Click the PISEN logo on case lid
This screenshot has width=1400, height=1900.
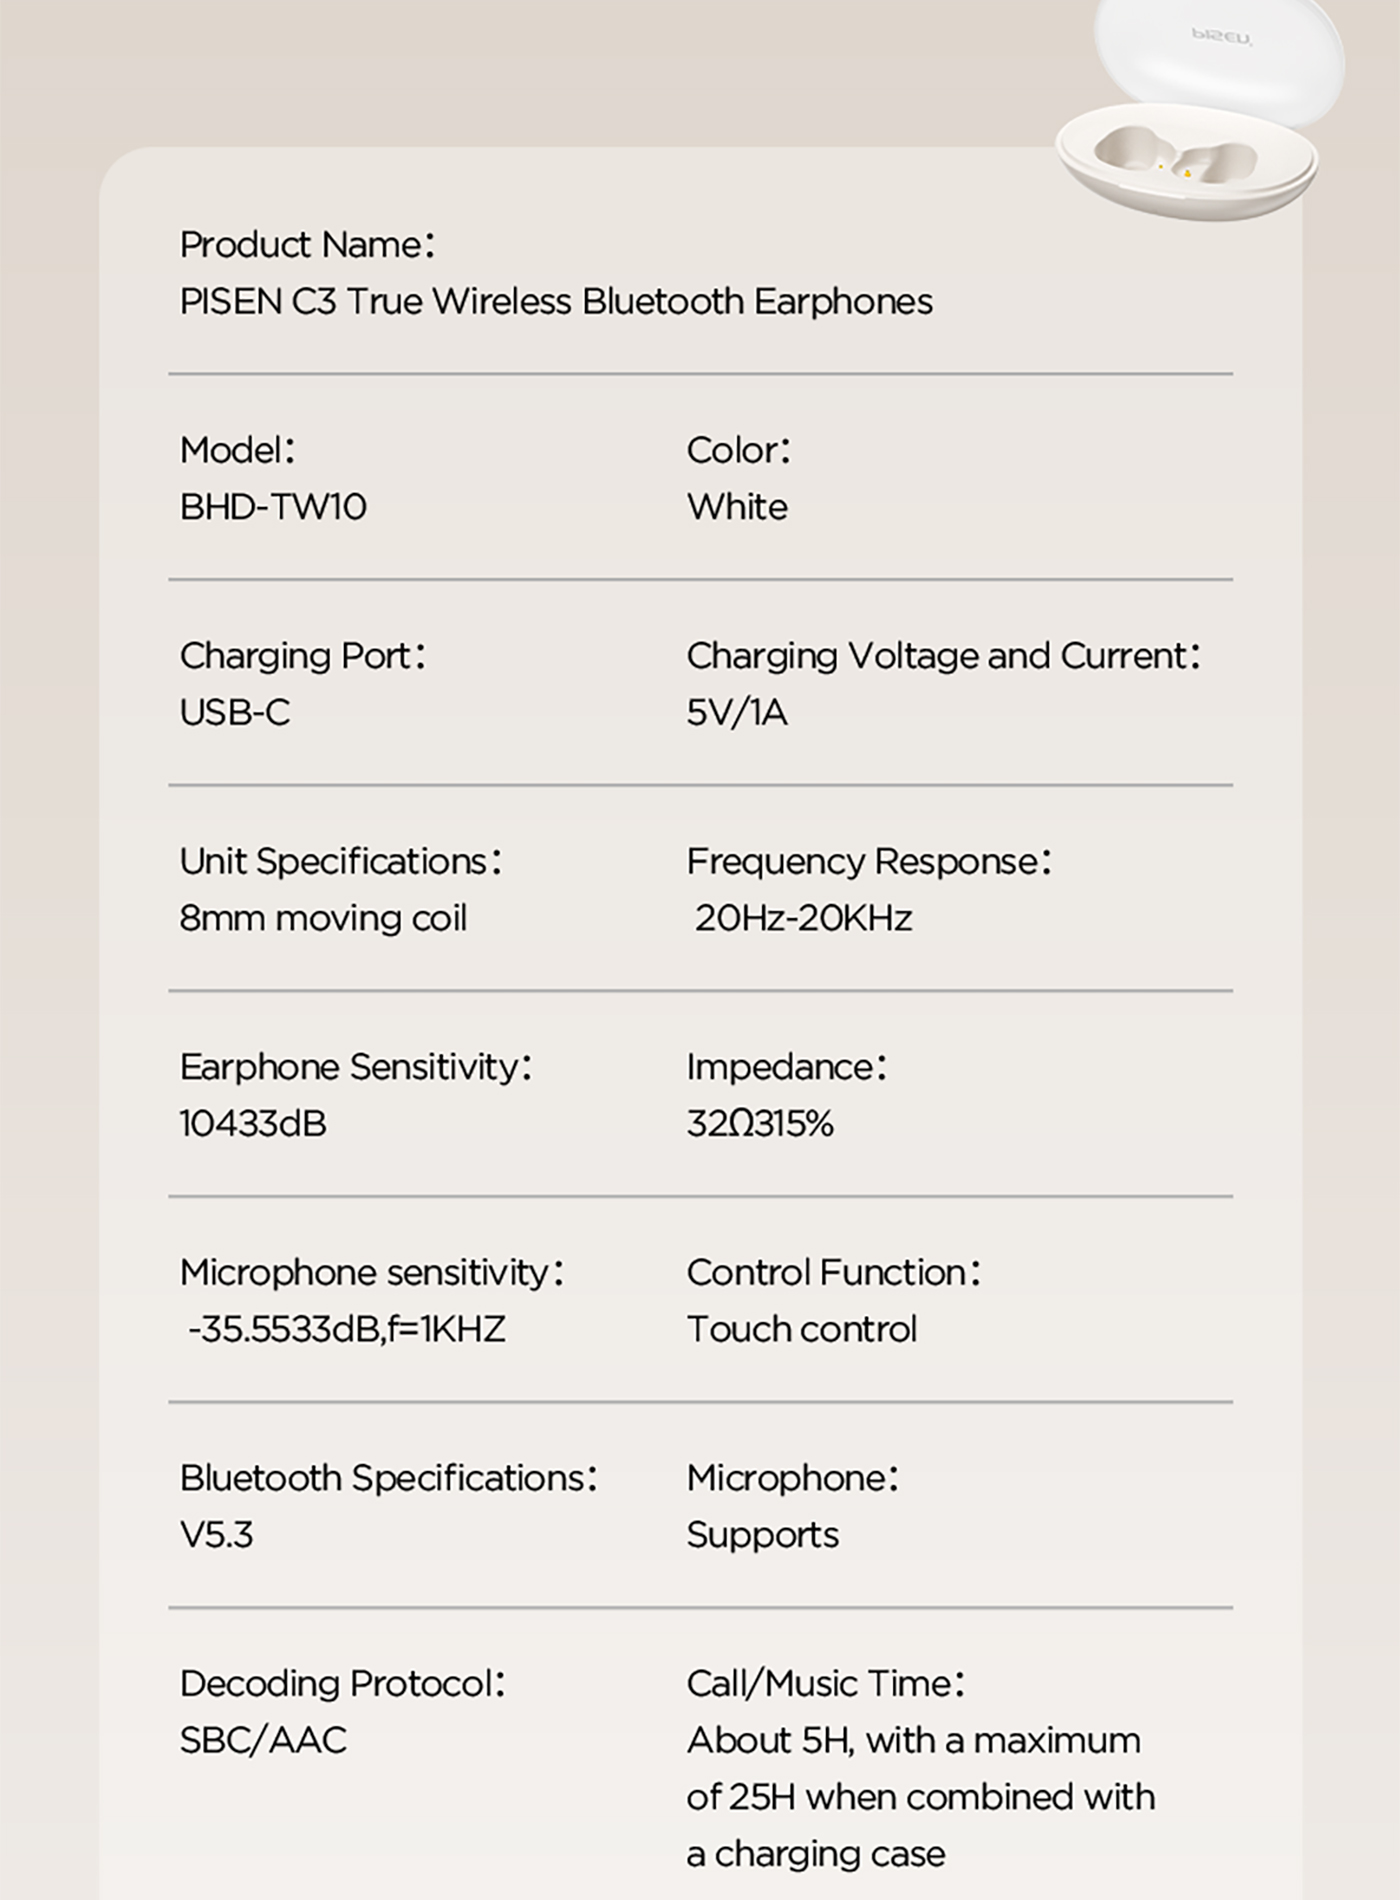1221,37
